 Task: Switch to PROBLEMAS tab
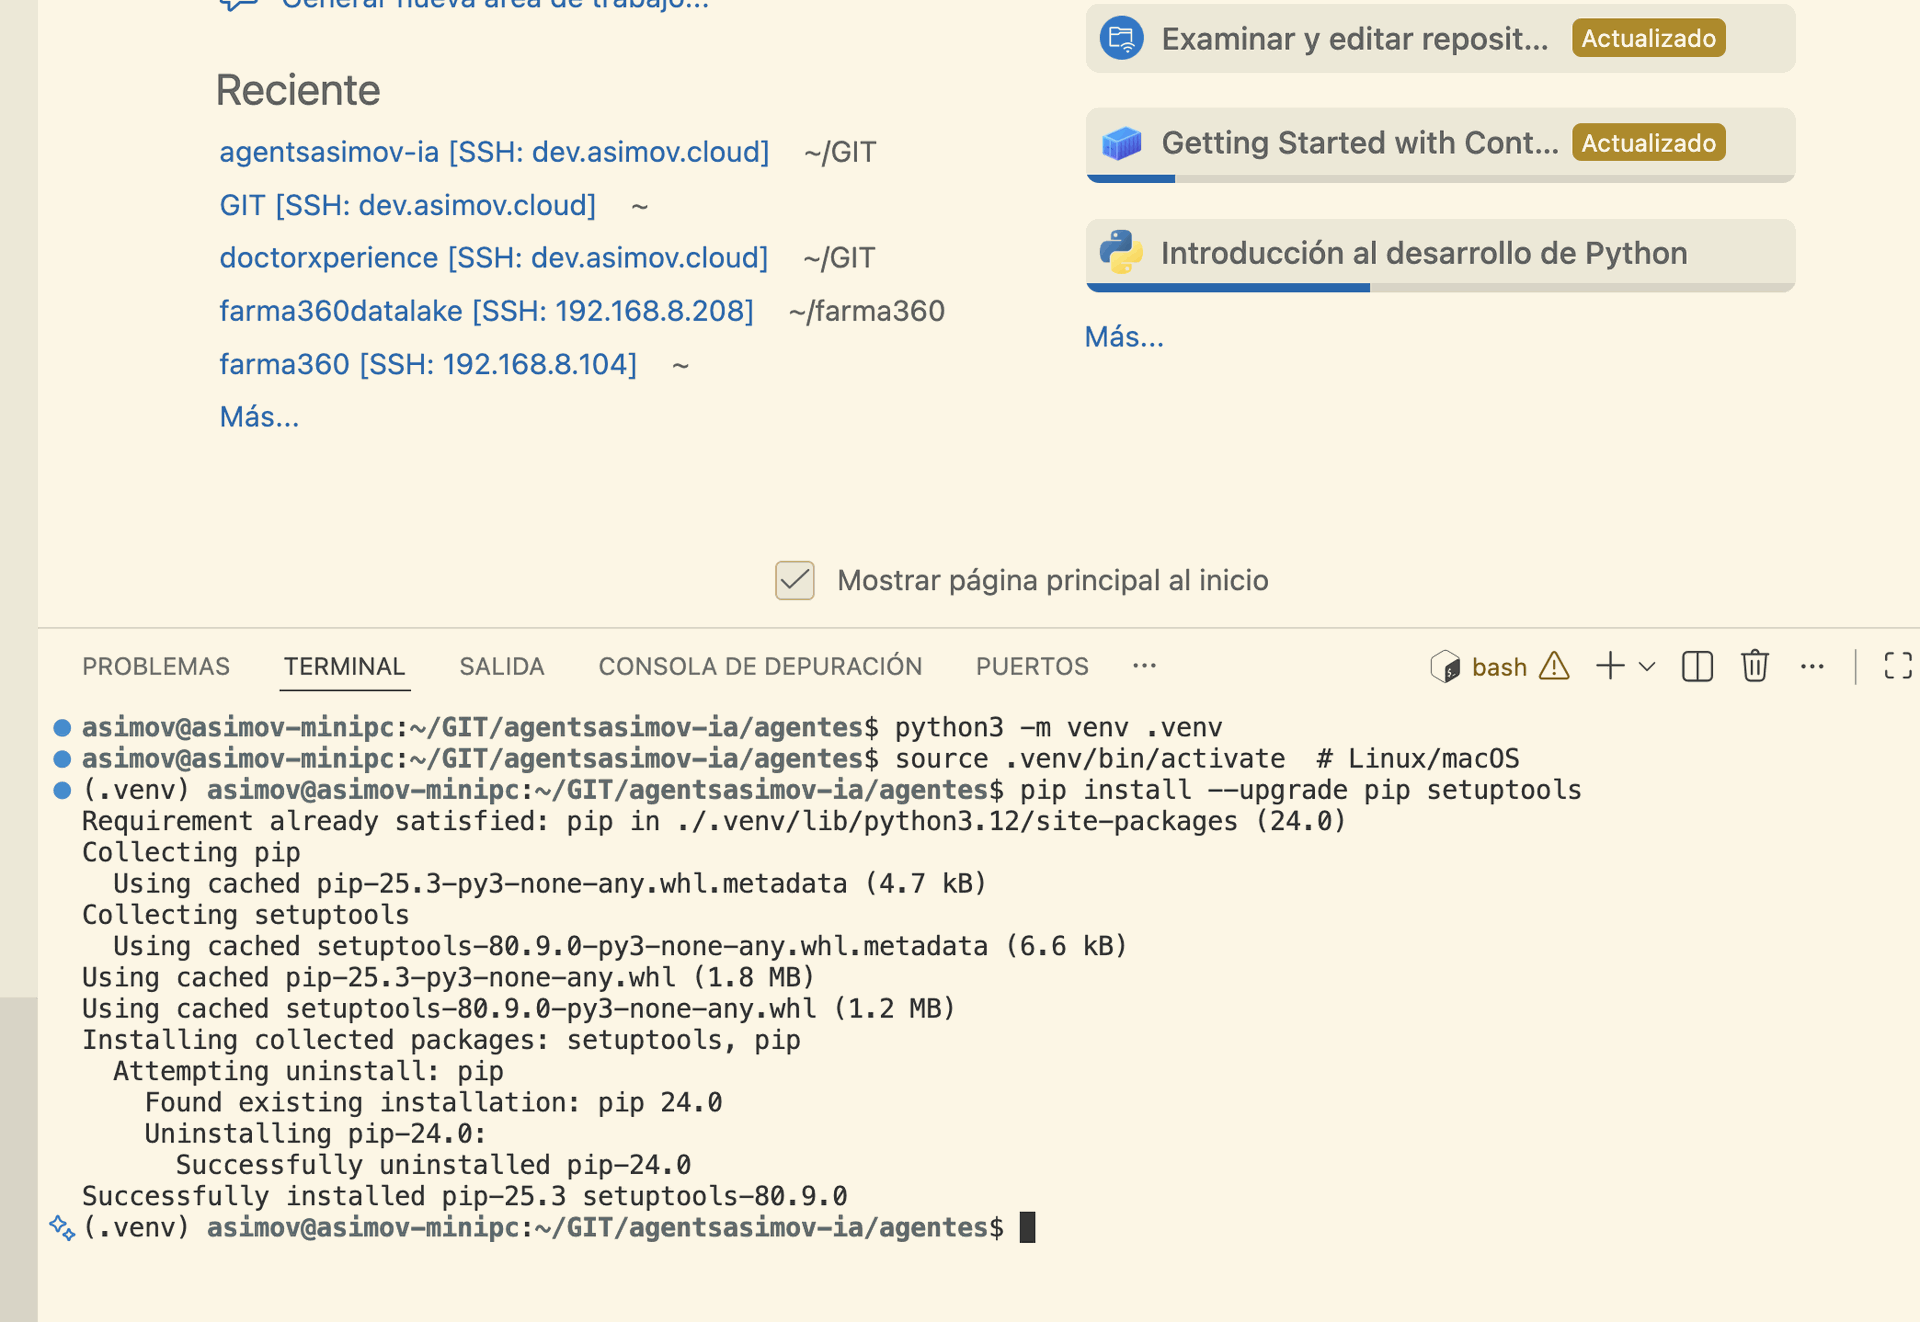(156, 666)
